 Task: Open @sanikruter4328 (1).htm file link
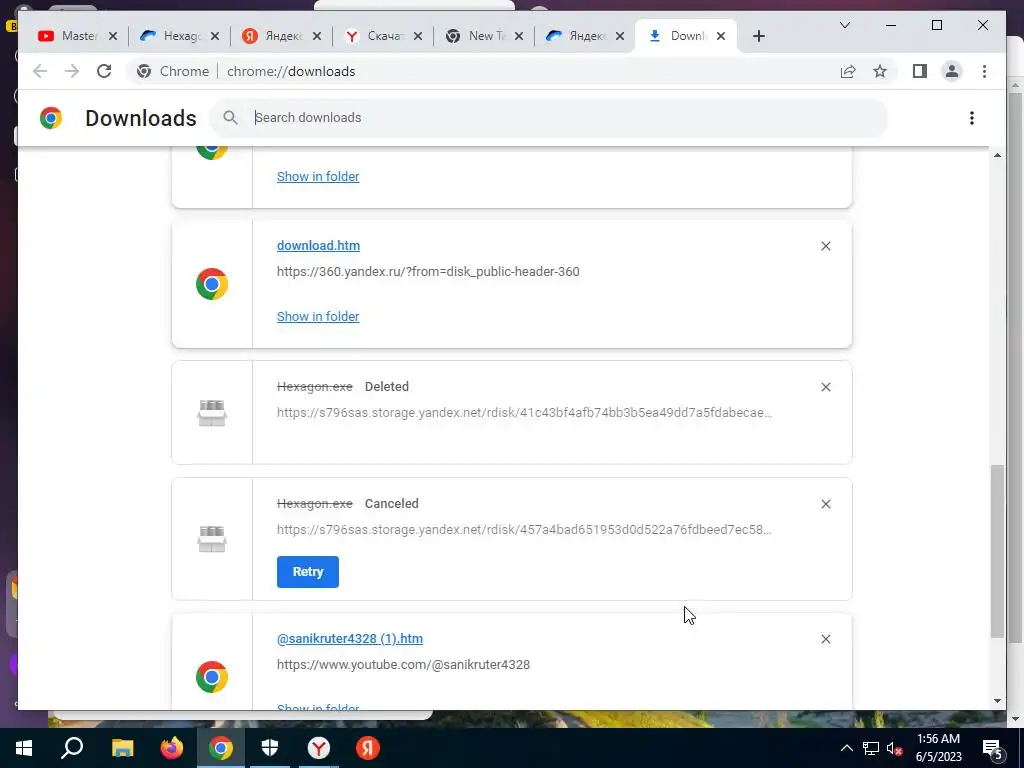[349, 639]
